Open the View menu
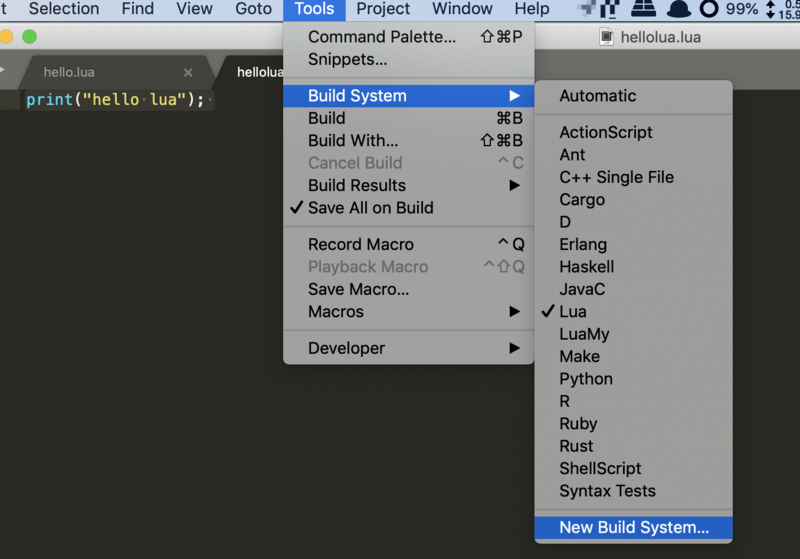This screenshot has width=800, height=559. (x=194, y=9)
